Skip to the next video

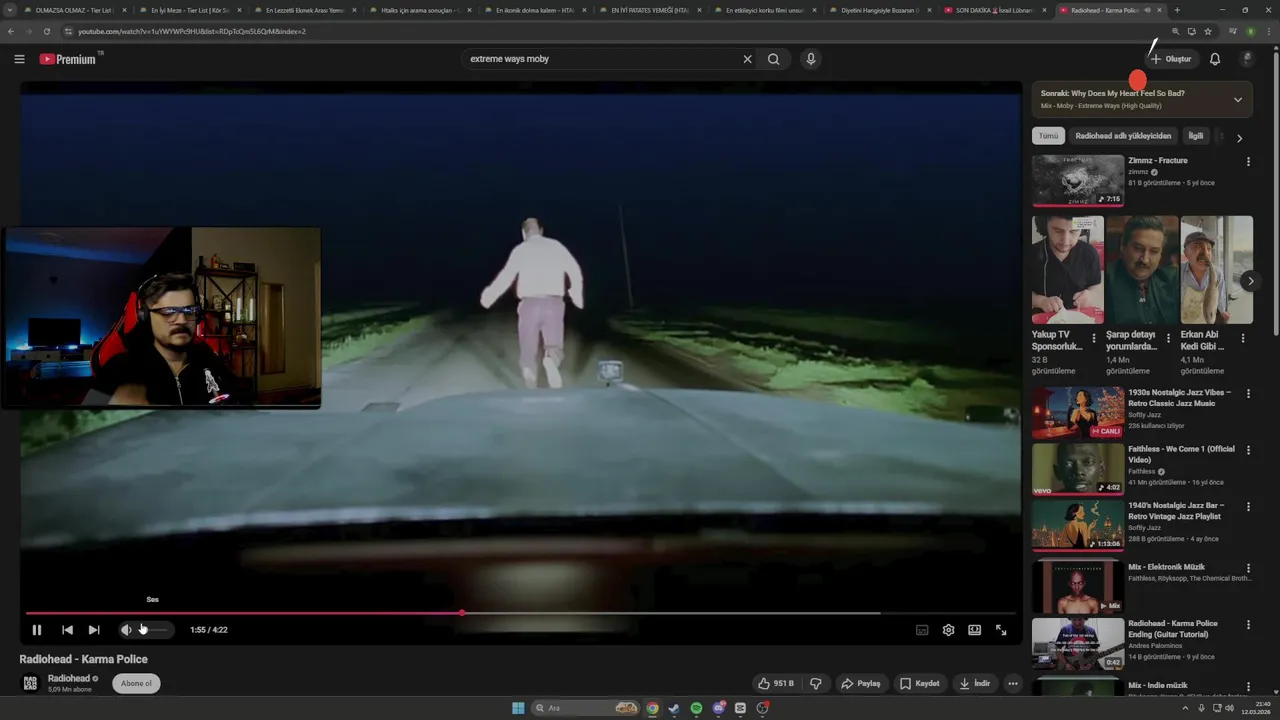pyautogui.click(x=94, y=630)
